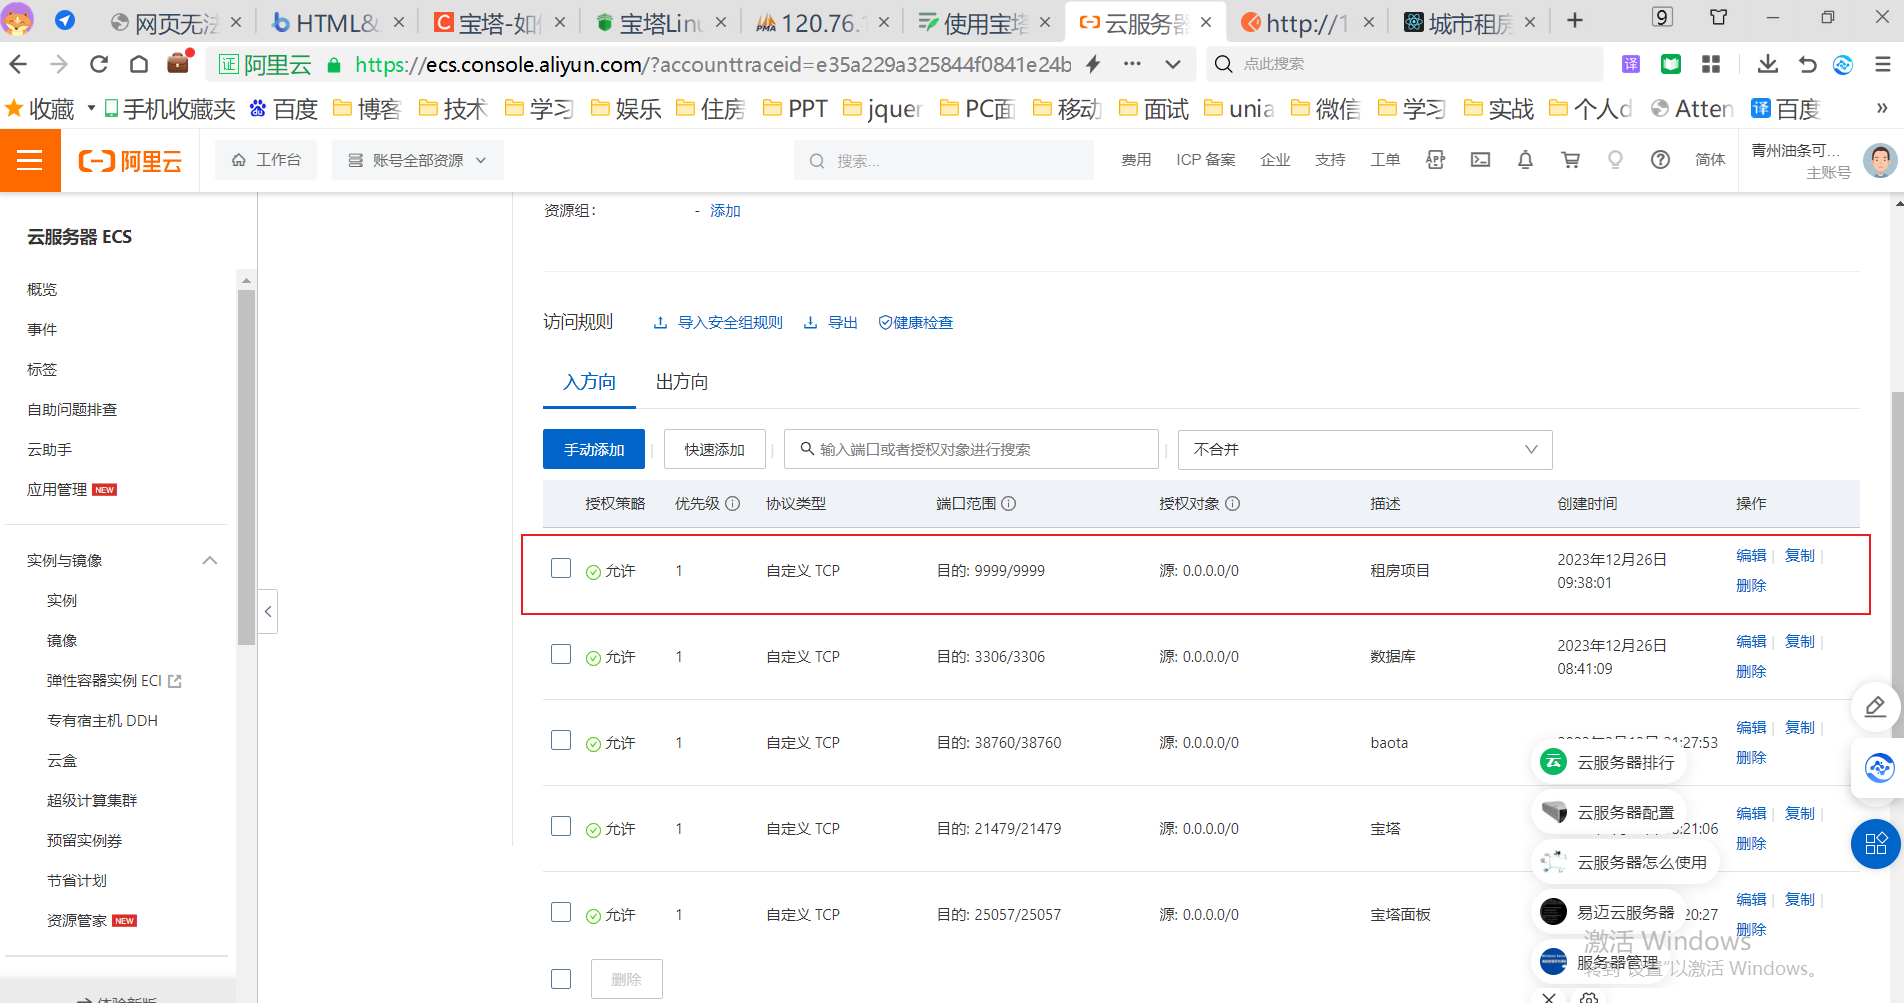Click the port or authorization search field
This screenshot has height=1003, width=1904.
(x=971, y=450)
